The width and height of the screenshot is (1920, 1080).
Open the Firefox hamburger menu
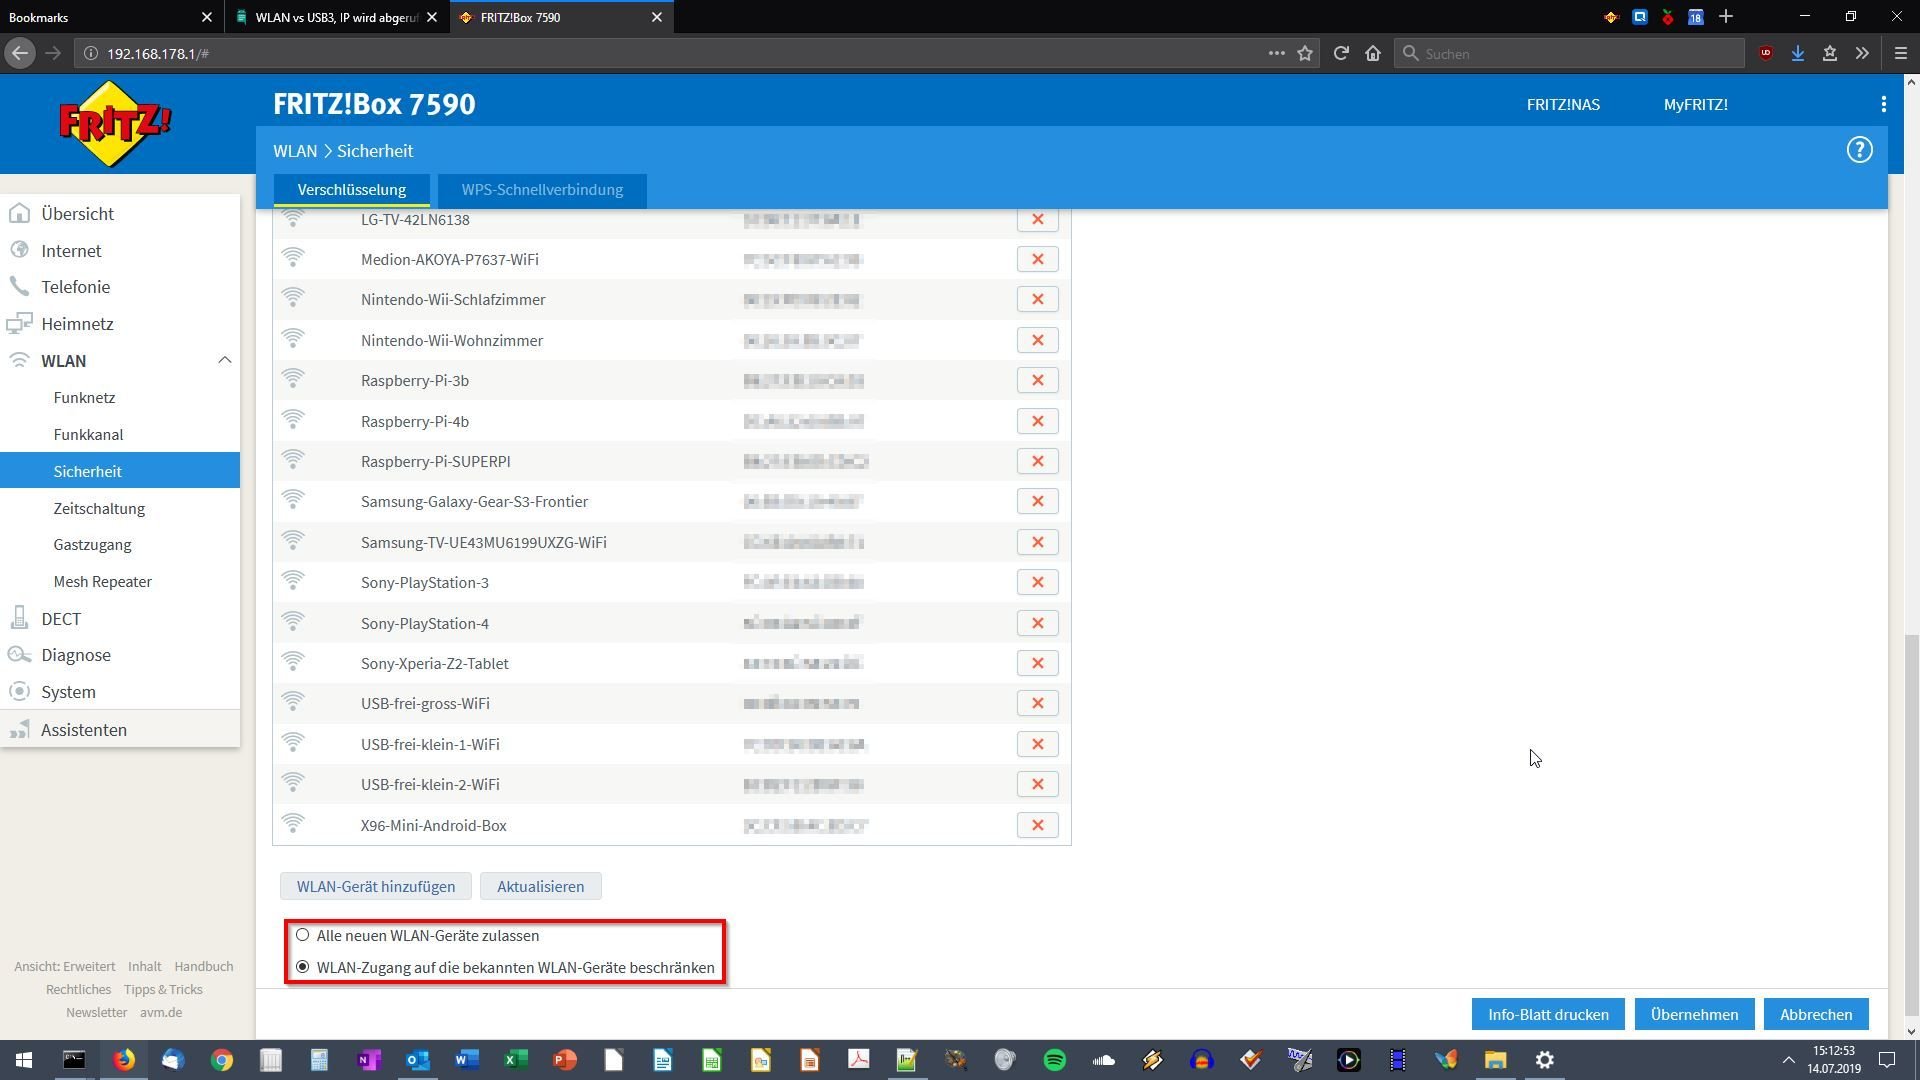[x=1901, y=53]
